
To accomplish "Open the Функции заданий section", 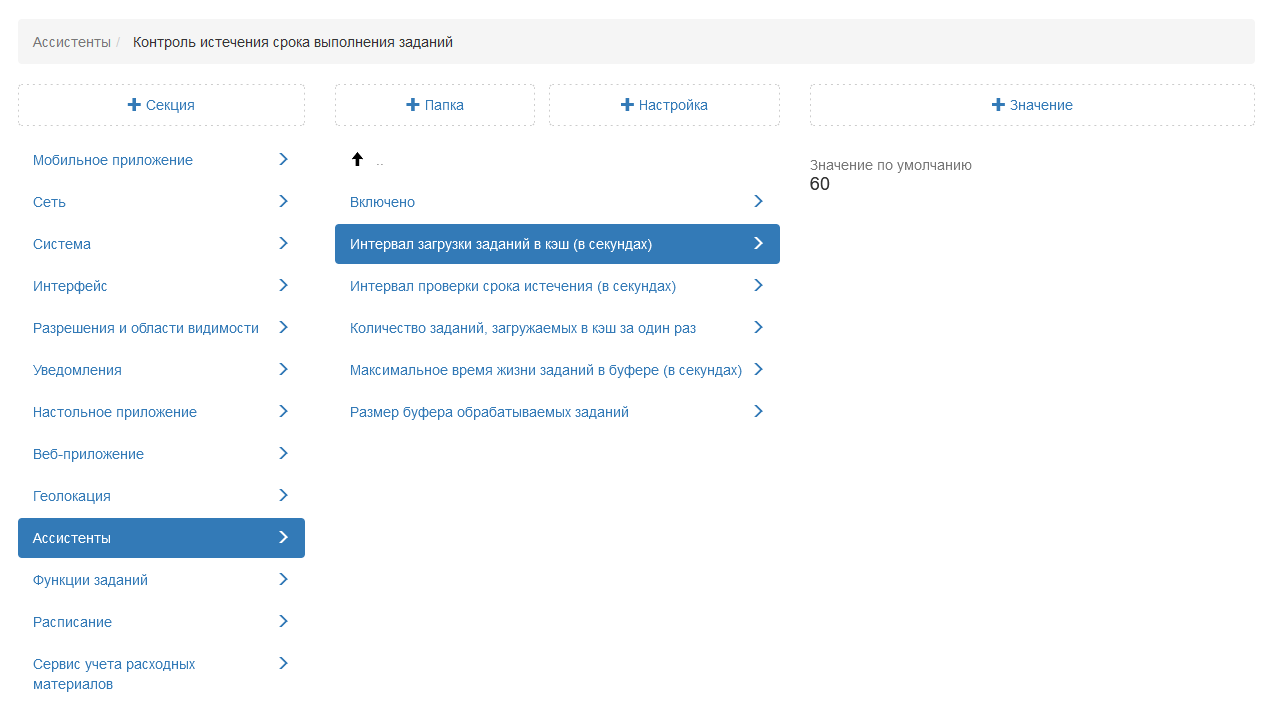I will (90, 580).
